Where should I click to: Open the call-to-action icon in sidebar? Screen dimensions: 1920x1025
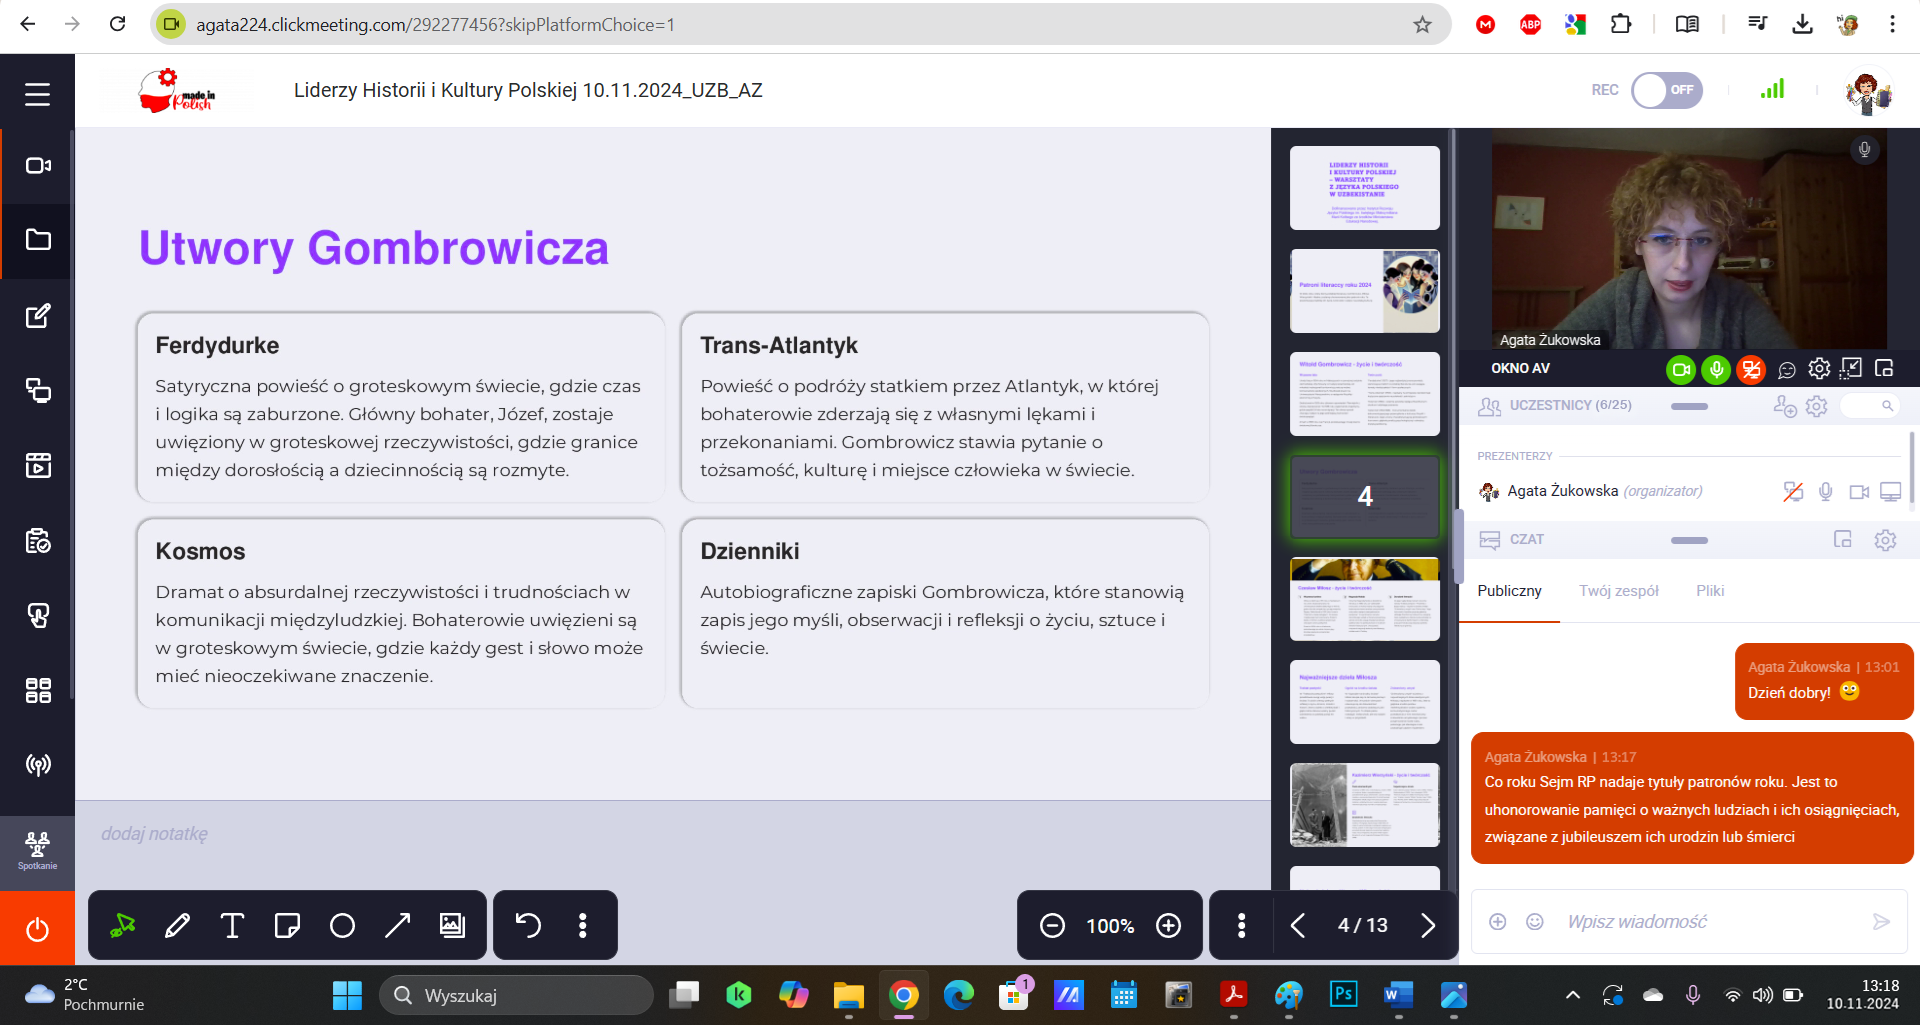tap(38, 615)
